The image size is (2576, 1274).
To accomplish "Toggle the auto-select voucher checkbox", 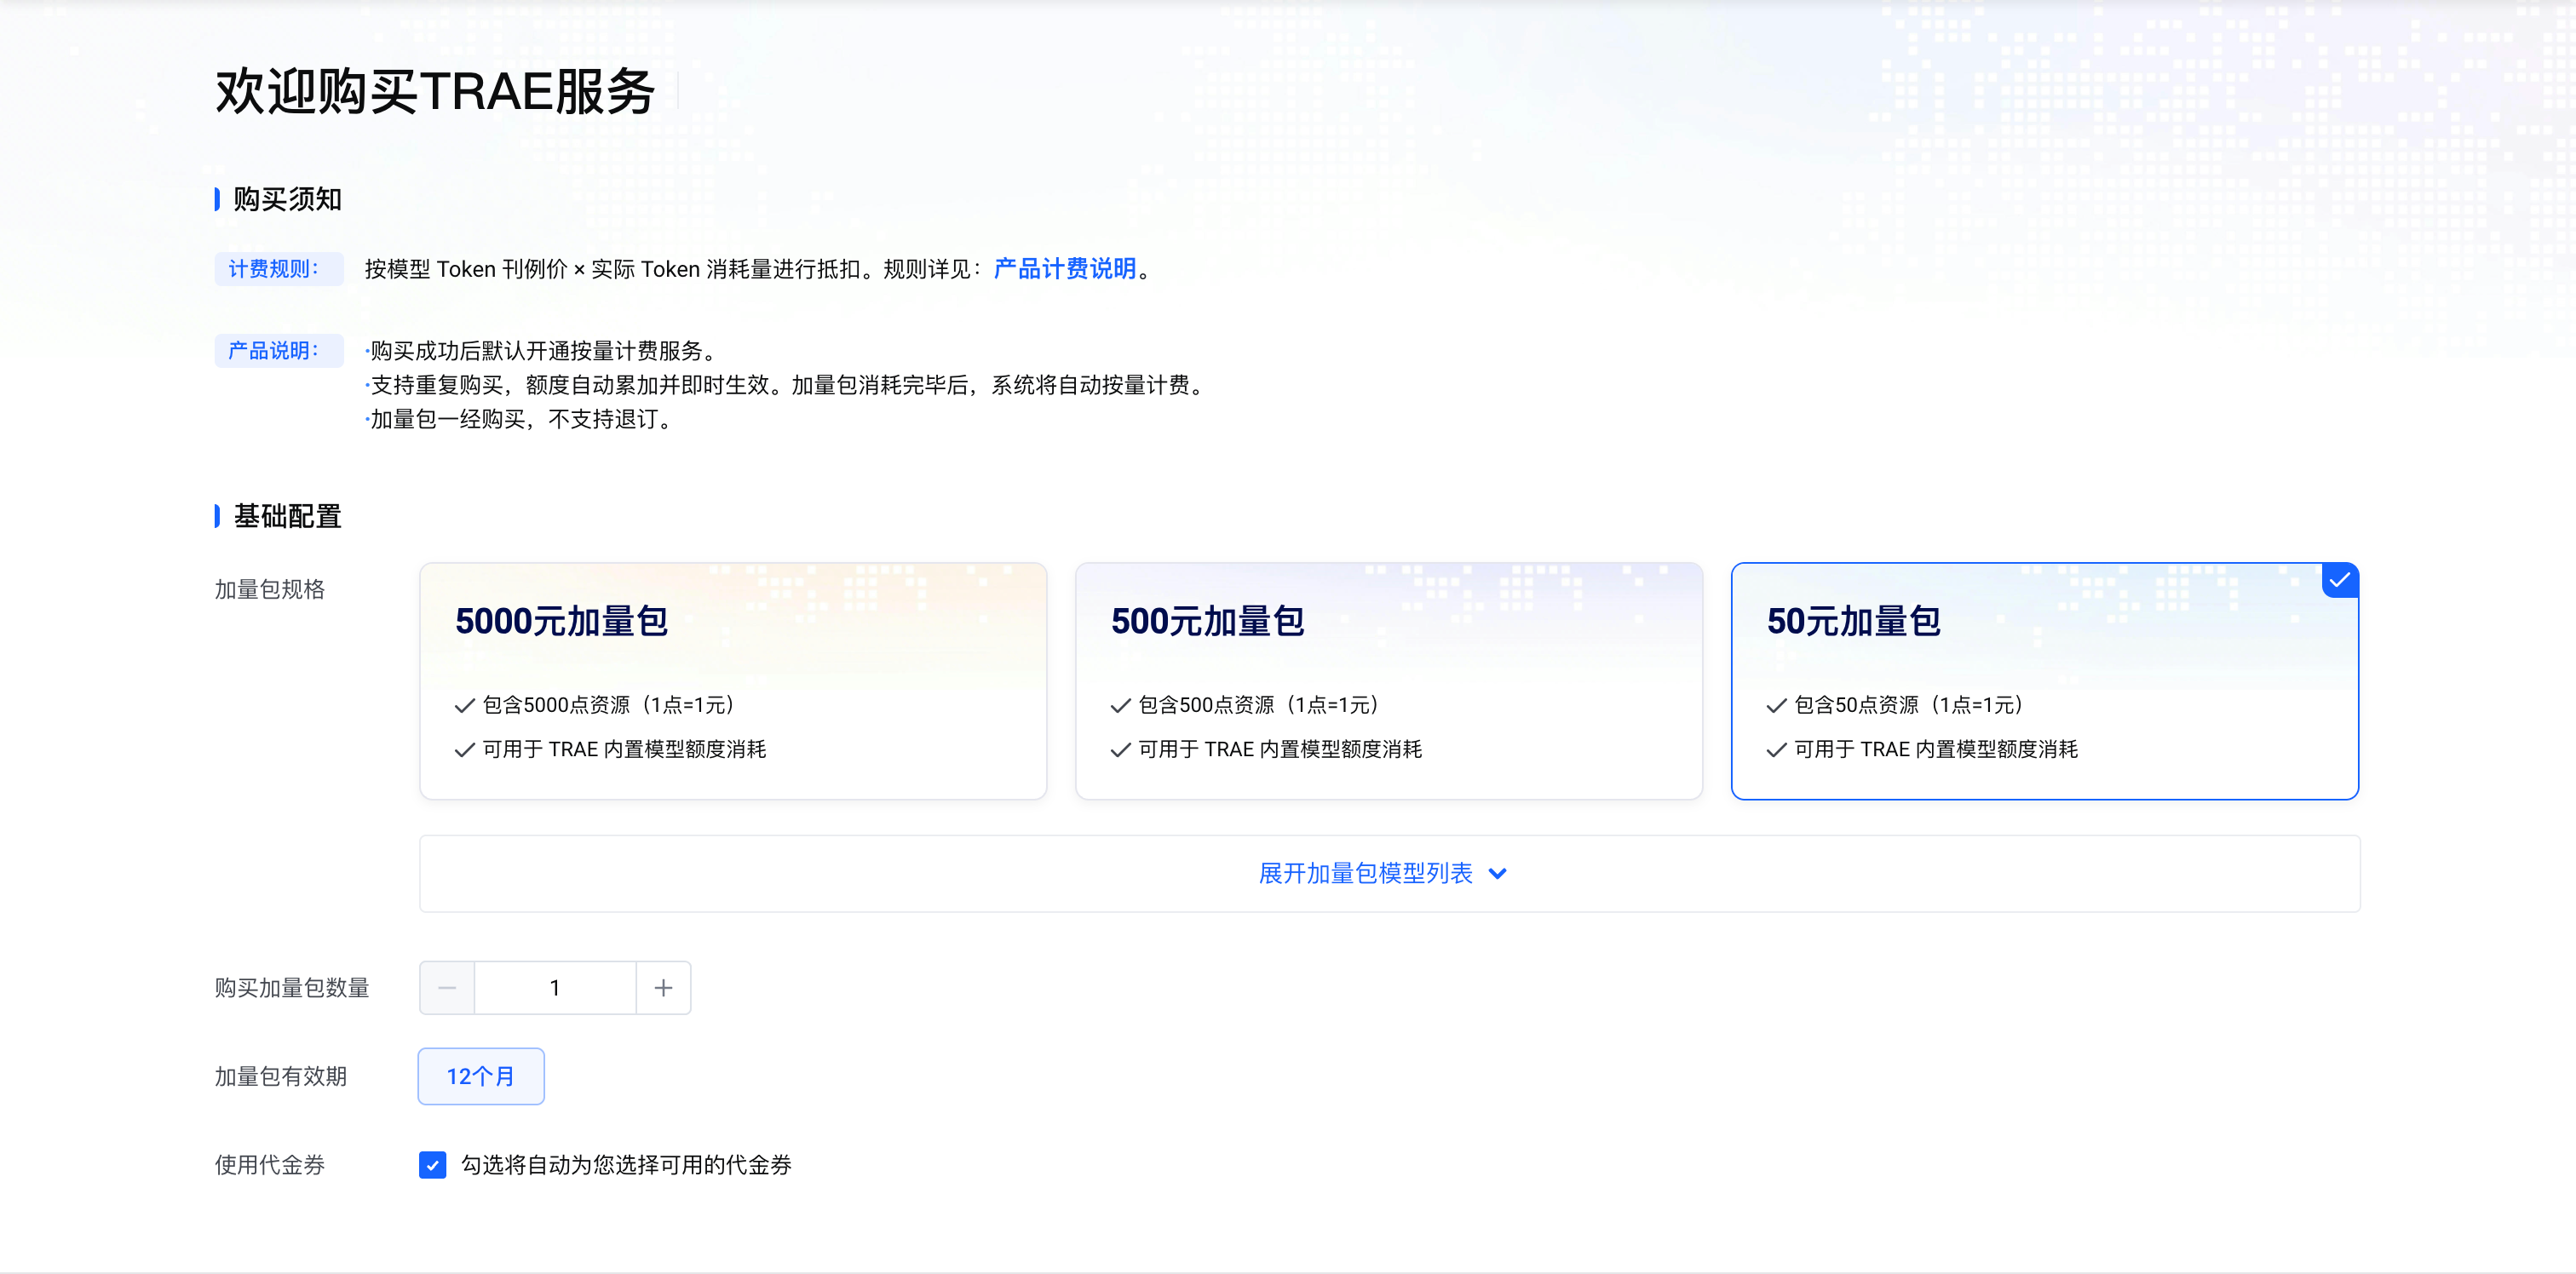I will [x=433, y=1165].
